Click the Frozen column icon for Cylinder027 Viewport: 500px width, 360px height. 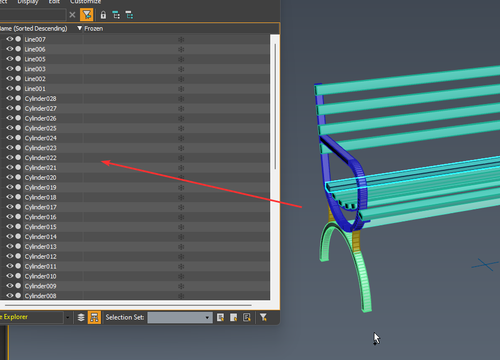(181, 108)
